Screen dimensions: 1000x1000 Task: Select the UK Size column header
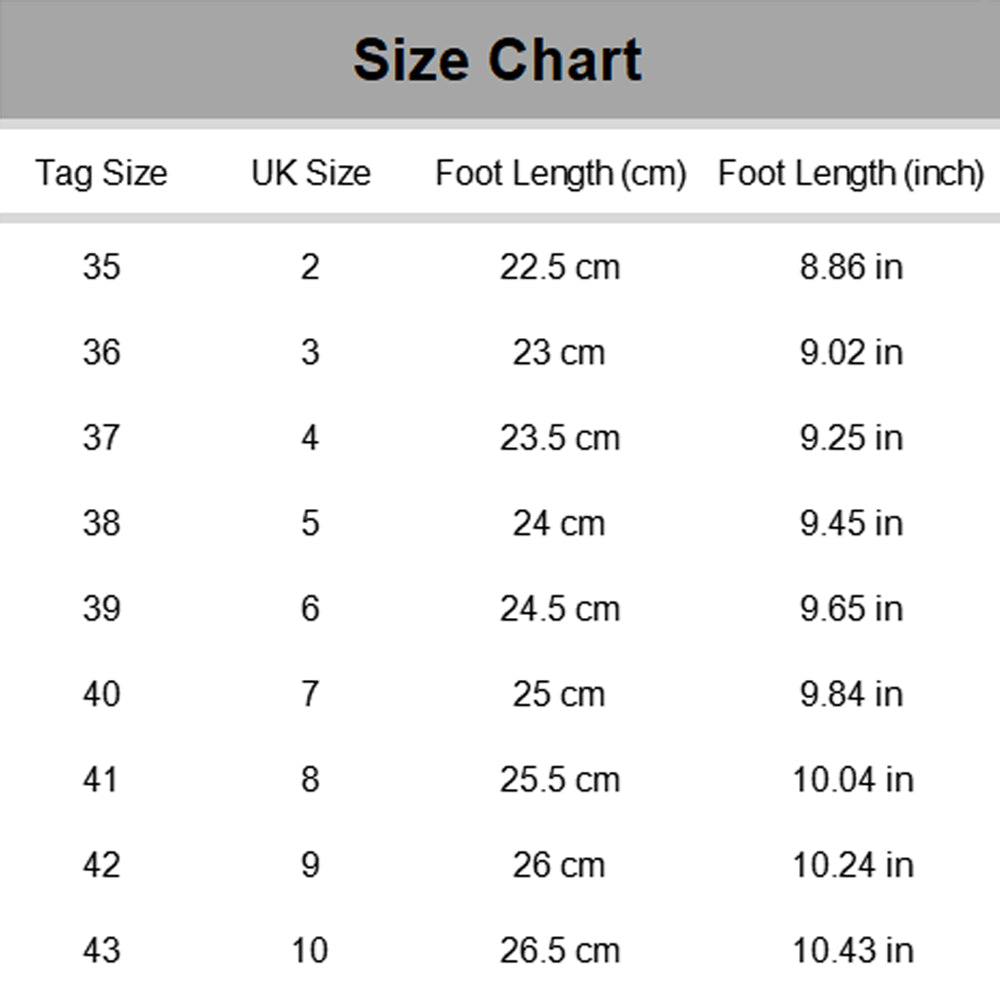[x=311, y=173]
